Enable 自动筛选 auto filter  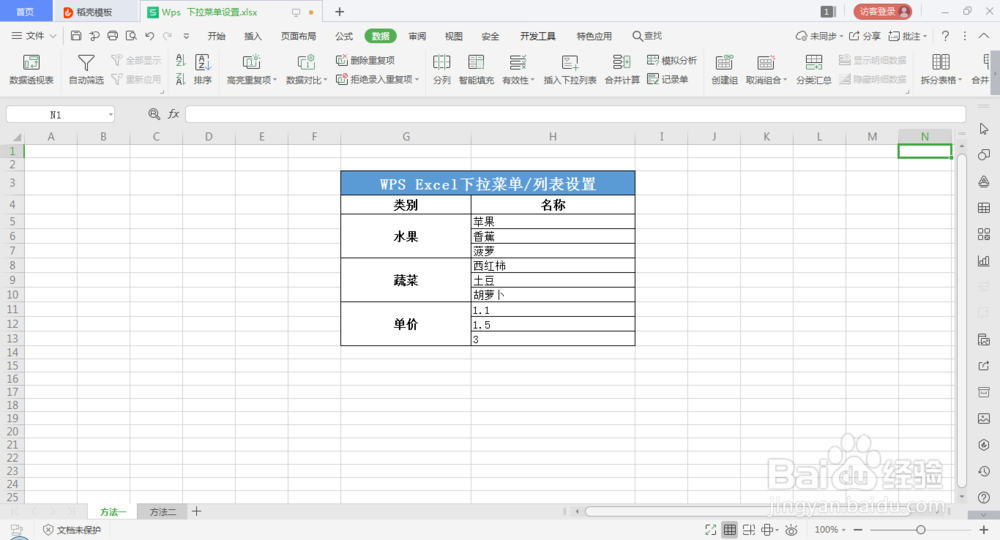click(x=86, y=69)
